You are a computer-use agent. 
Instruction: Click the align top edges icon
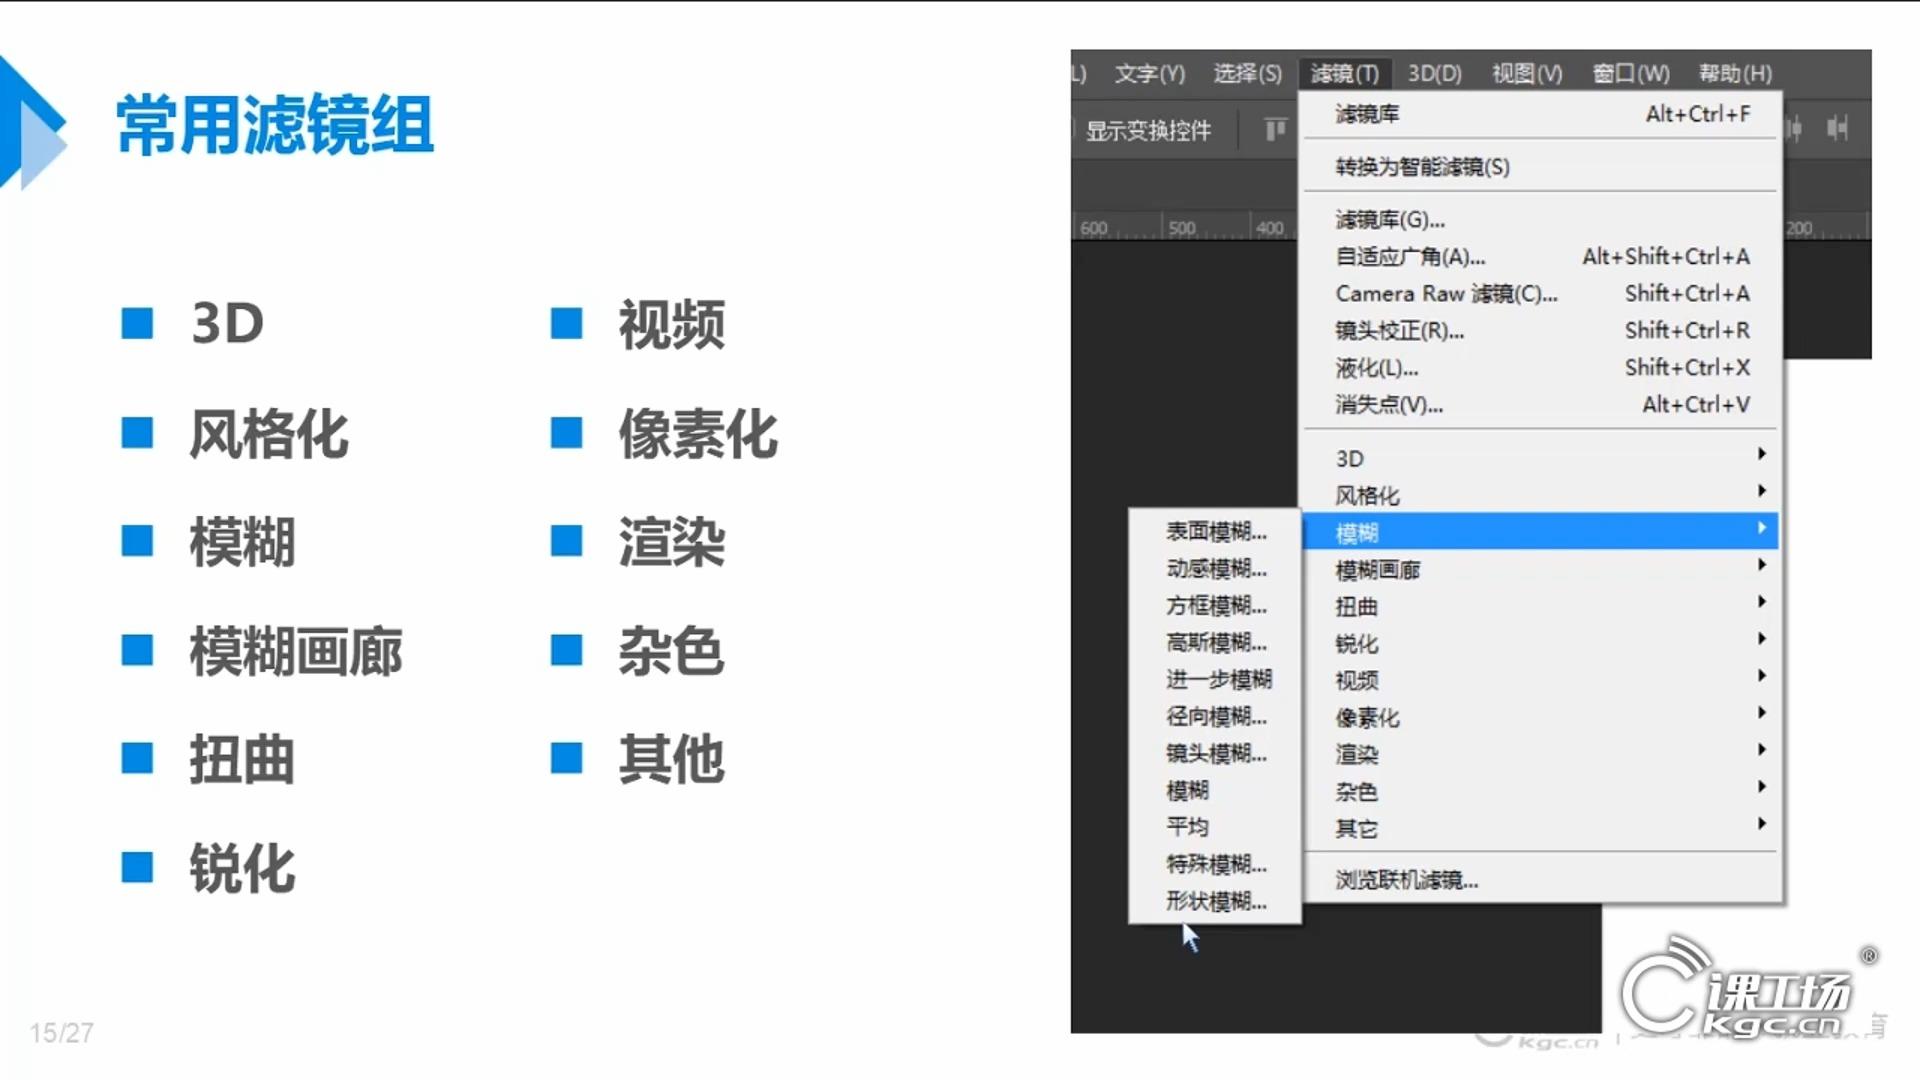(x=1275, y=129)
